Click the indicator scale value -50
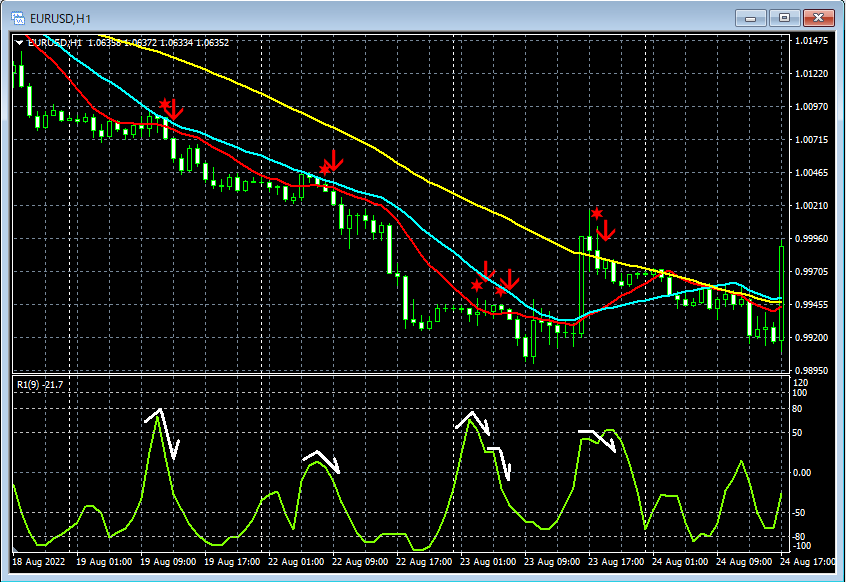 [799, 512]
